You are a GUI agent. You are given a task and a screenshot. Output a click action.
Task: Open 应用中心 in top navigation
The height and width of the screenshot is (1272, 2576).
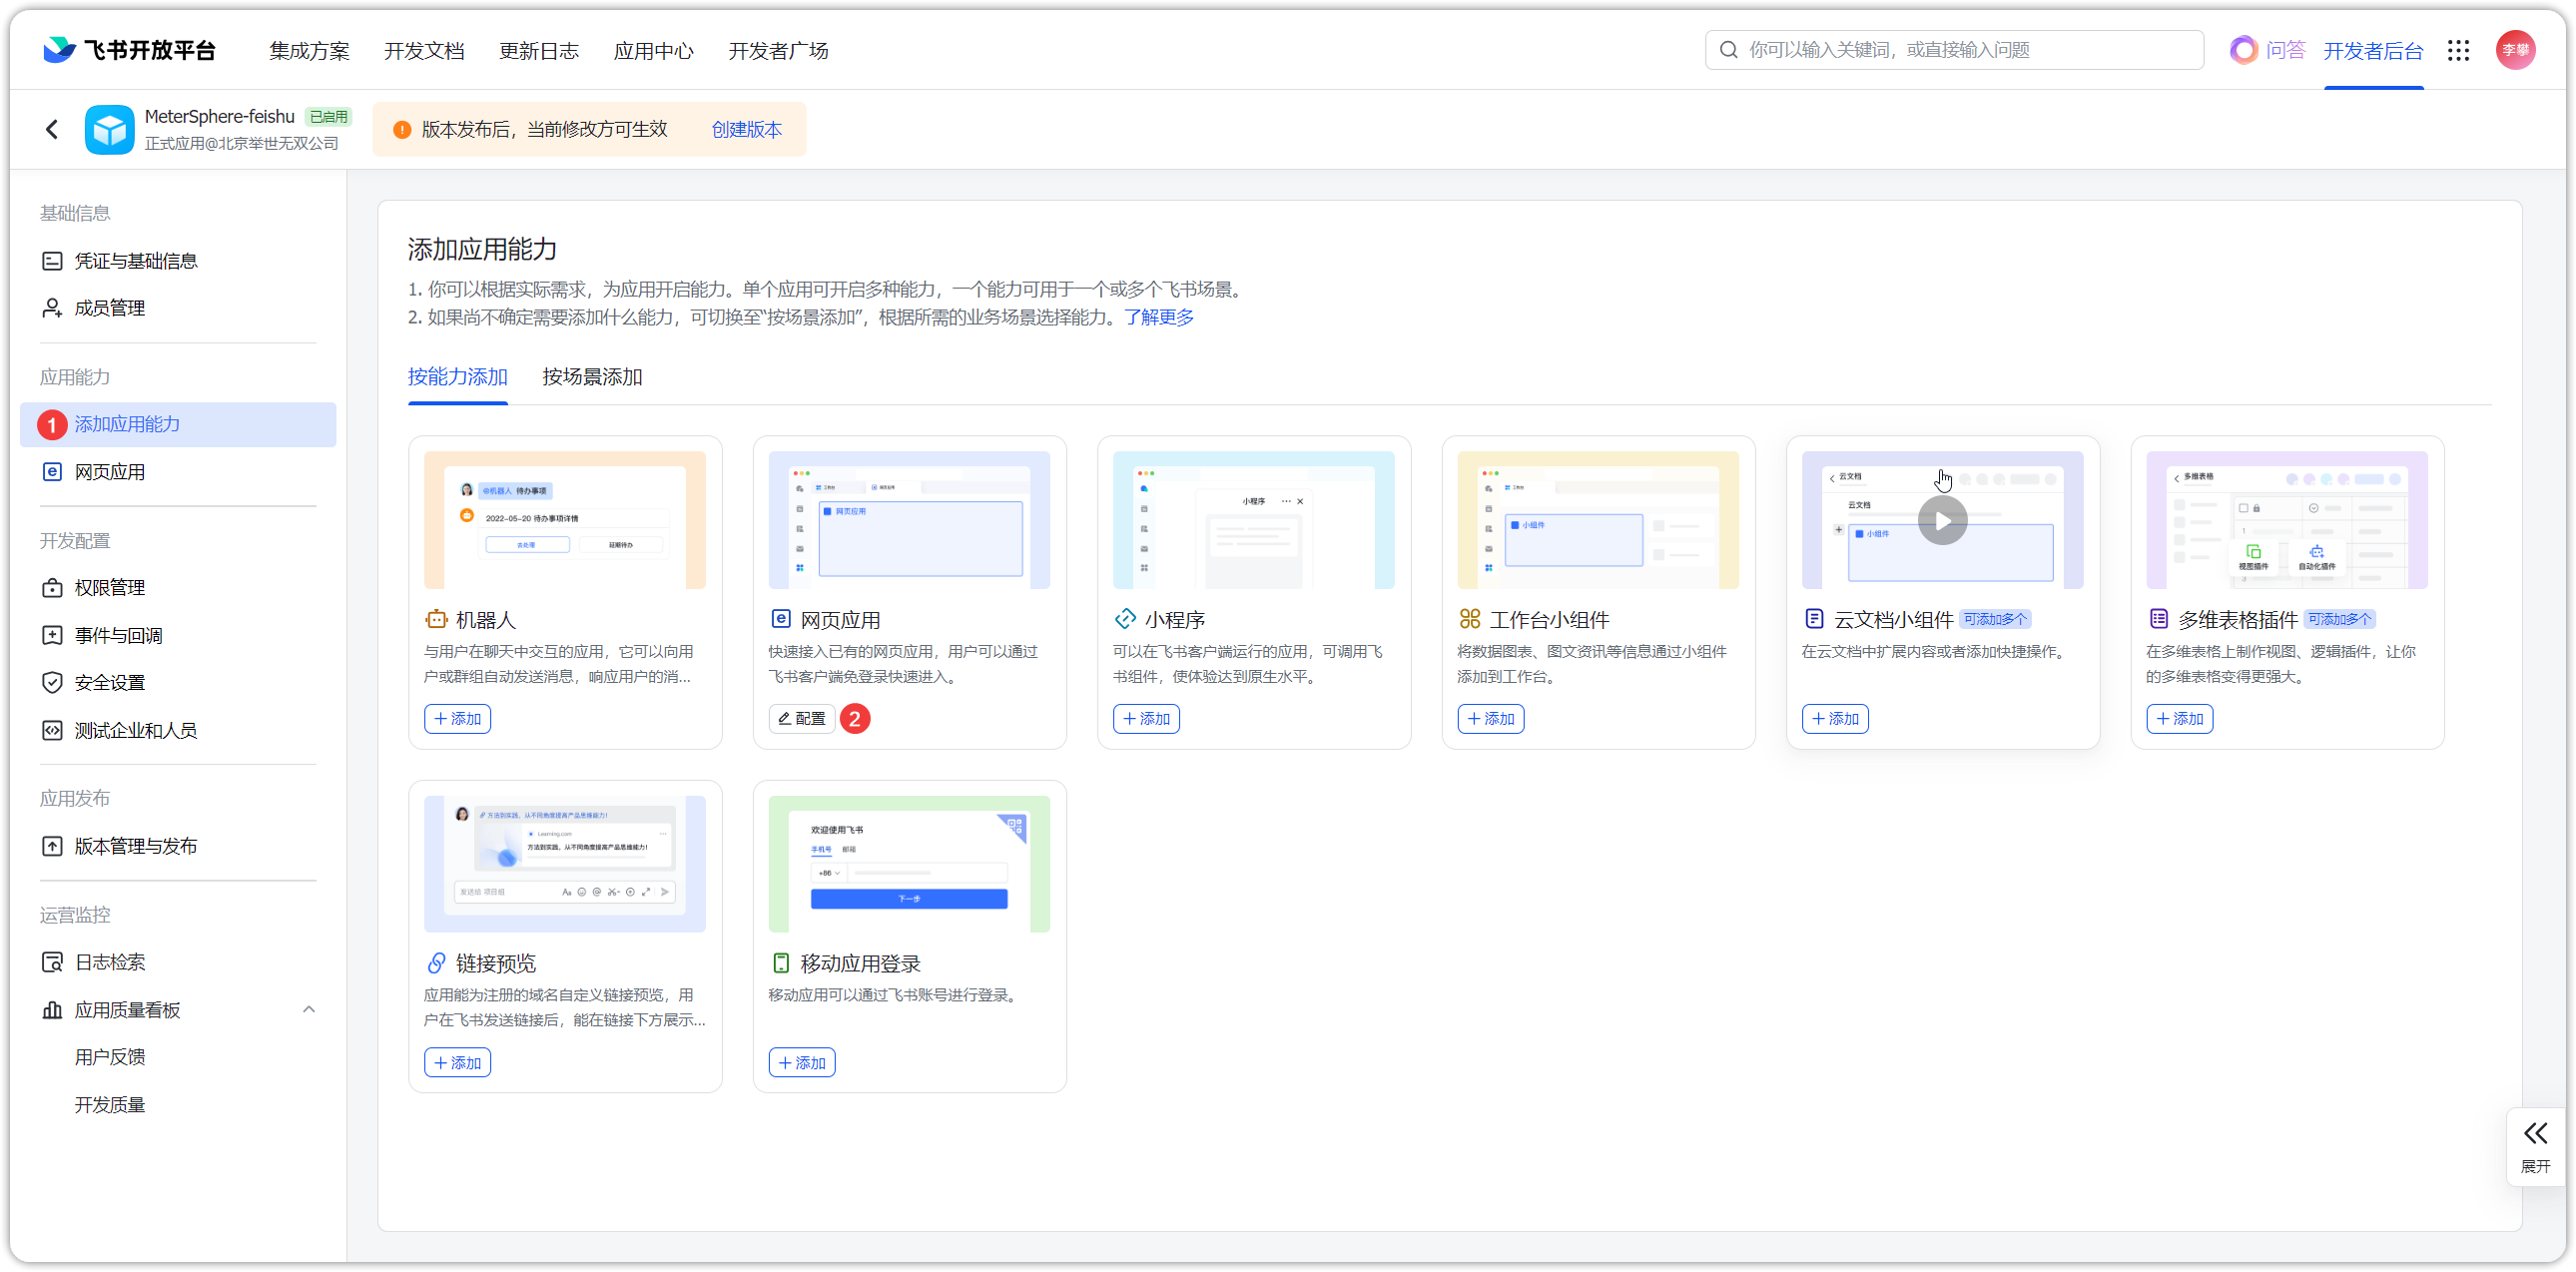653,50
